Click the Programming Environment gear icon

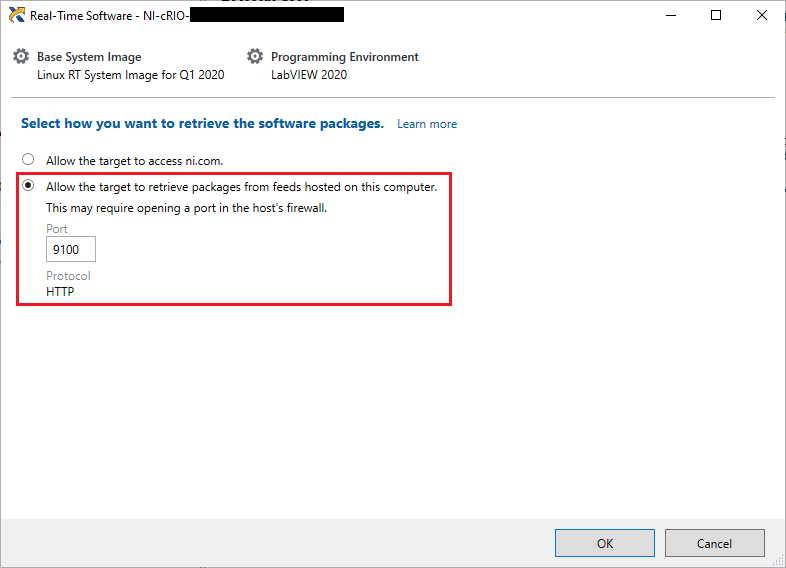(255, 56)
